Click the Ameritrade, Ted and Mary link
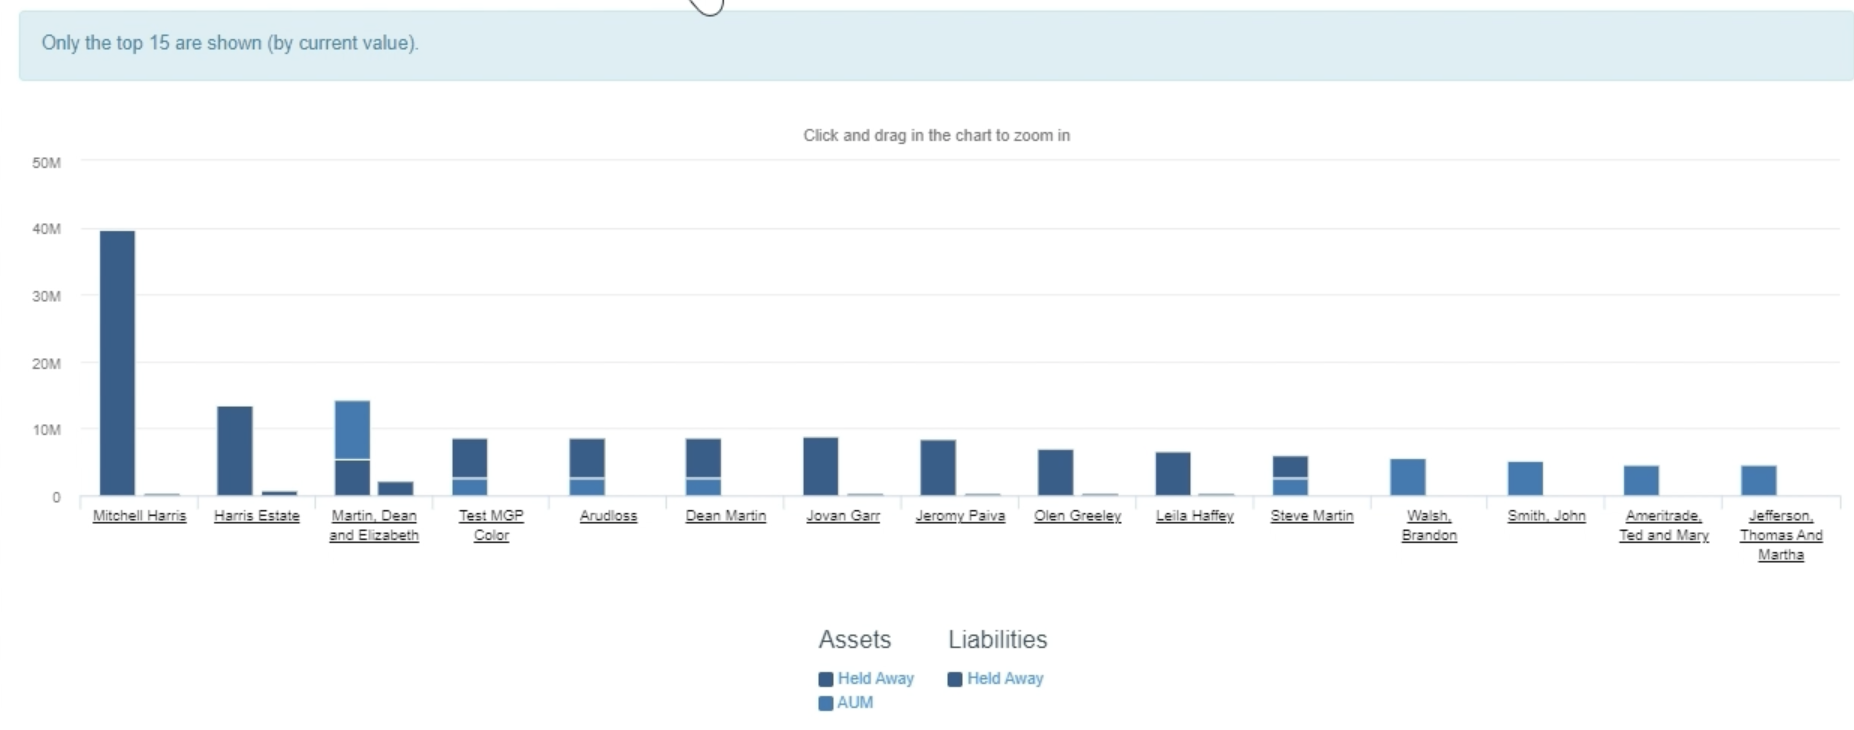 1664,525
